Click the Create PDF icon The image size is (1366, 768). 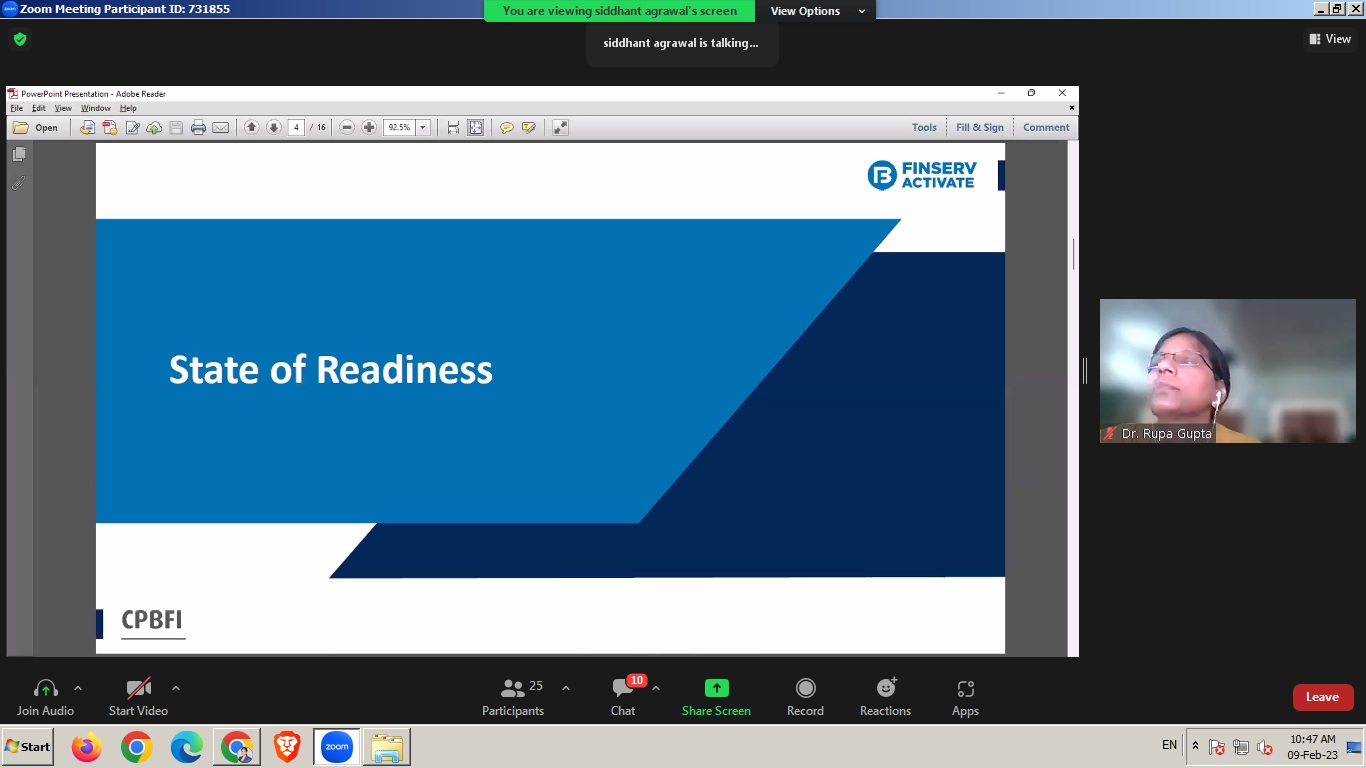(x=110, y=127)
